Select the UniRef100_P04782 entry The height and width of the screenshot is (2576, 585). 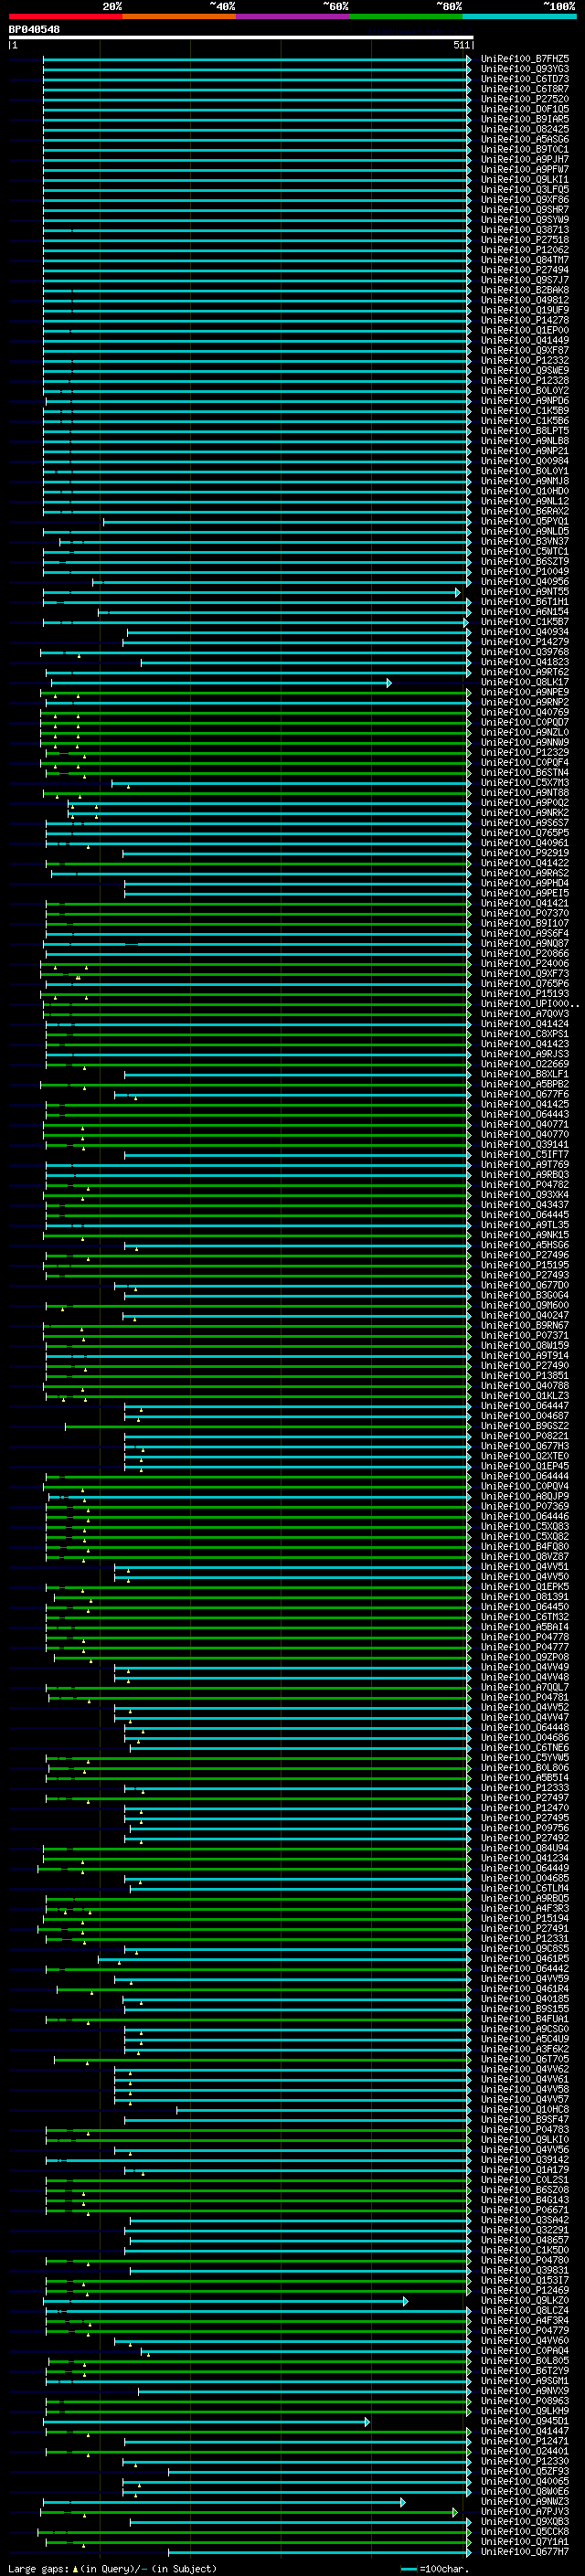[x=525, y=1185]
